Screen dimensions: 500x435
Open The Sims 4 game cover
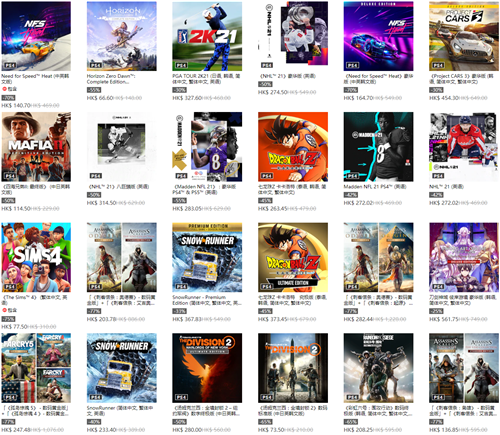pos(36,257)
